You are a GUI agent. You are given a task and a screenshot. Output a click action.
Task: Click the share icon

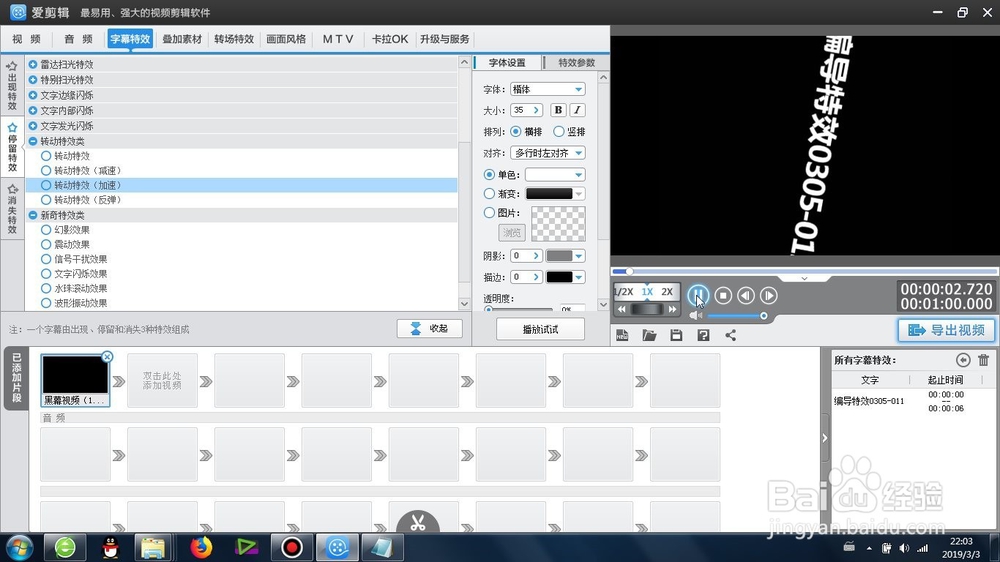[x=730, y=336]
